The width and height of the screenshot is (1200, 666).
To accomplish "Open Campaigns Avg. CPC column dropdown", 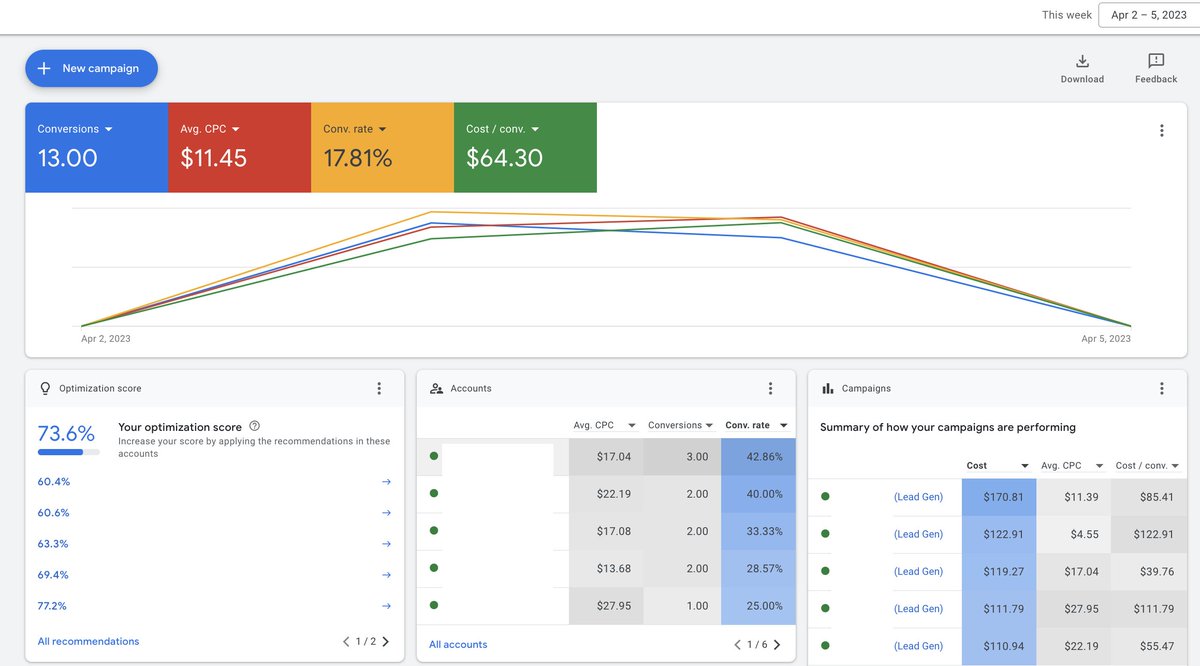I will tap(1099, 466).
